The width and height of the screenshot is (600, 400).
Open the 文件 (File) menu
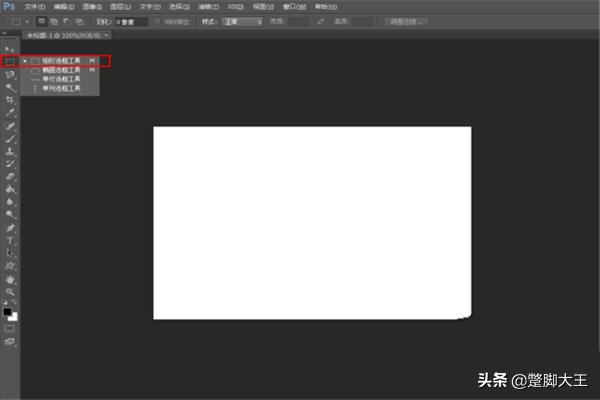point(35,6)
